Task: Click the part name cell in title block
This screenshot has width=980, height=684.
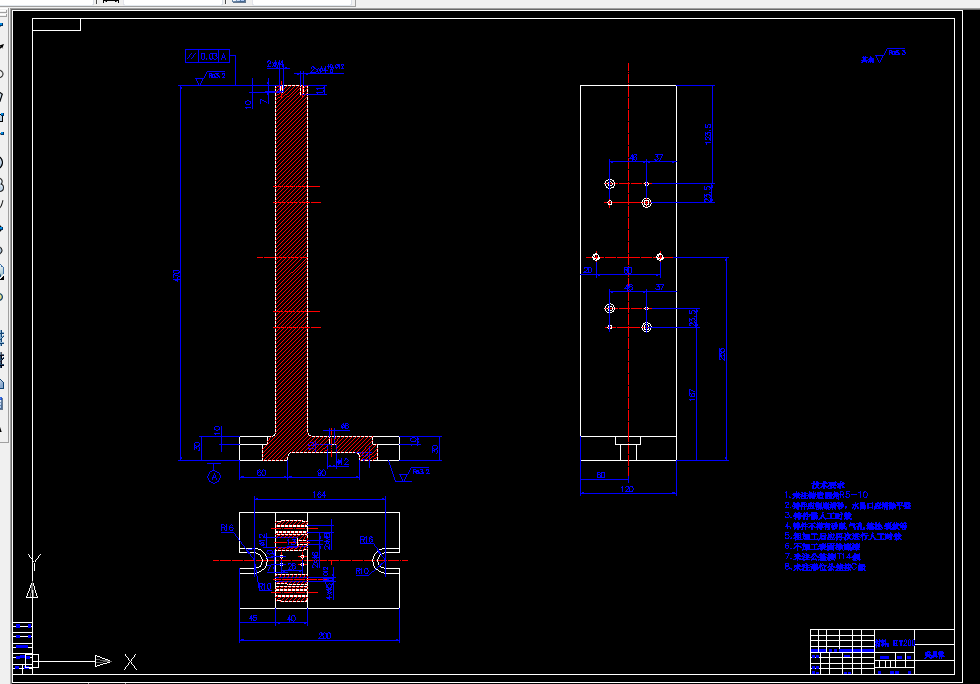Action: pos(934,655)
